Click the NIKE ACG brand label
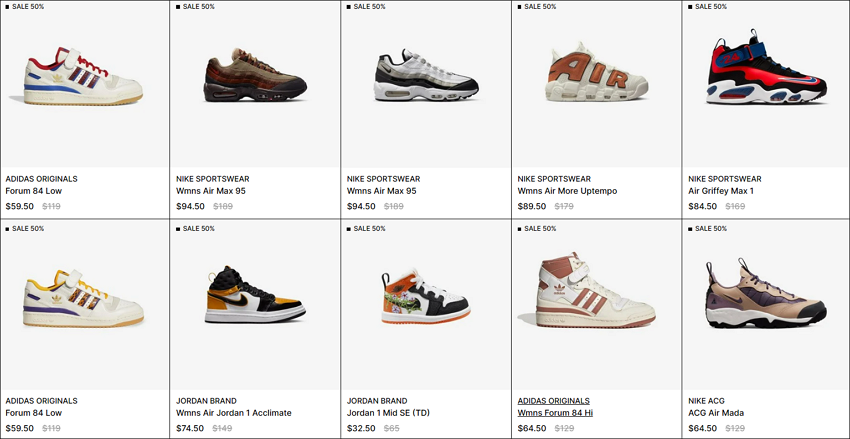The height and width of the screenshot is (439, 850). point(706,401)
